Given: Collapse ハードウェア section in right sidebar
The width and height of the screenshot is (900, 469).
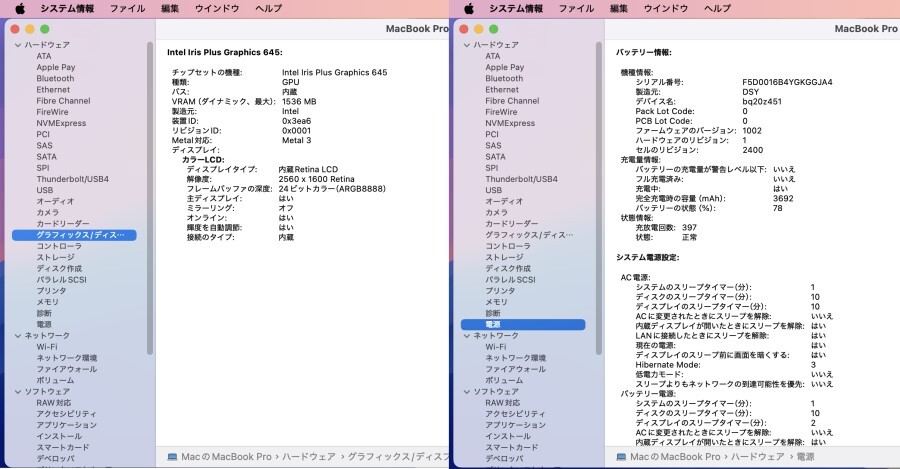Looking at the screenshot, I should [467, 45].
